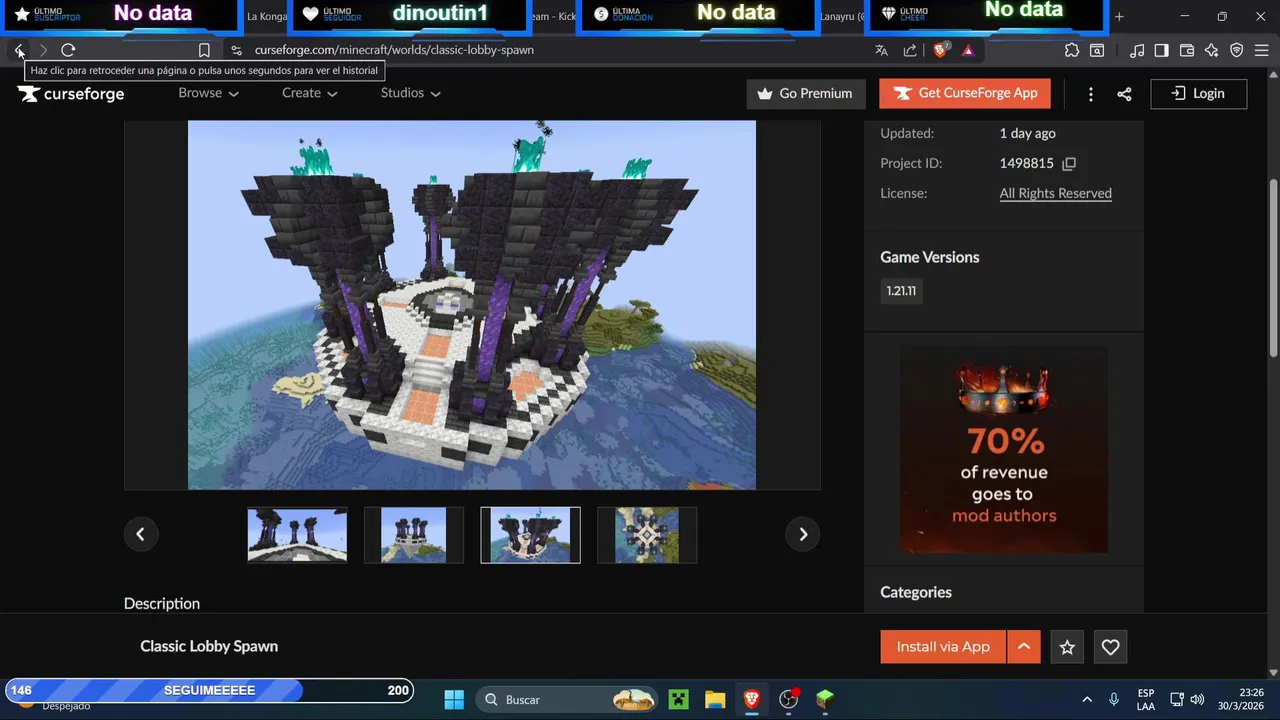This screenshot has width=1280, height=720.
Task: Click Get CurseForge App button
Action: [965, 93]
